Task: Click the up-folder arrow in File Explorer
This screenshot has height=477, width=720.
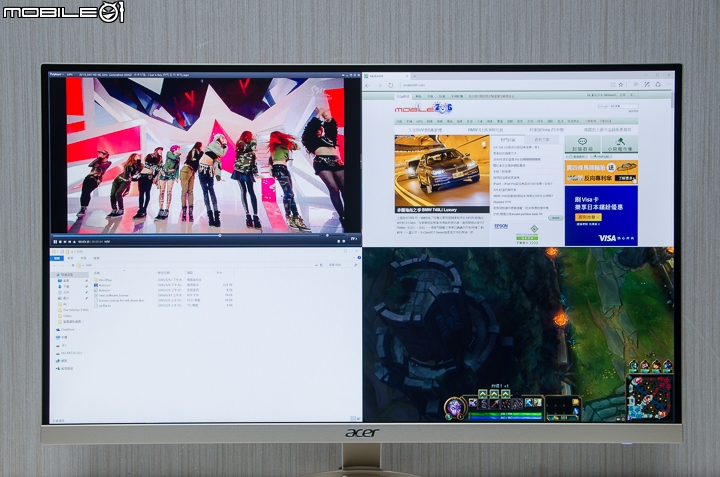Action: pyautogui.click(x=73, y=265)
